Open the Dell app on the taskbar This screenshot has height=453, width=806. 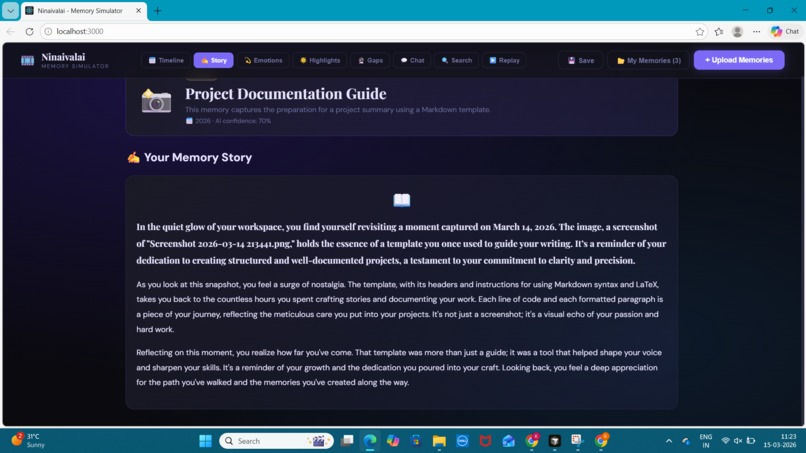[x=462, y=441]
